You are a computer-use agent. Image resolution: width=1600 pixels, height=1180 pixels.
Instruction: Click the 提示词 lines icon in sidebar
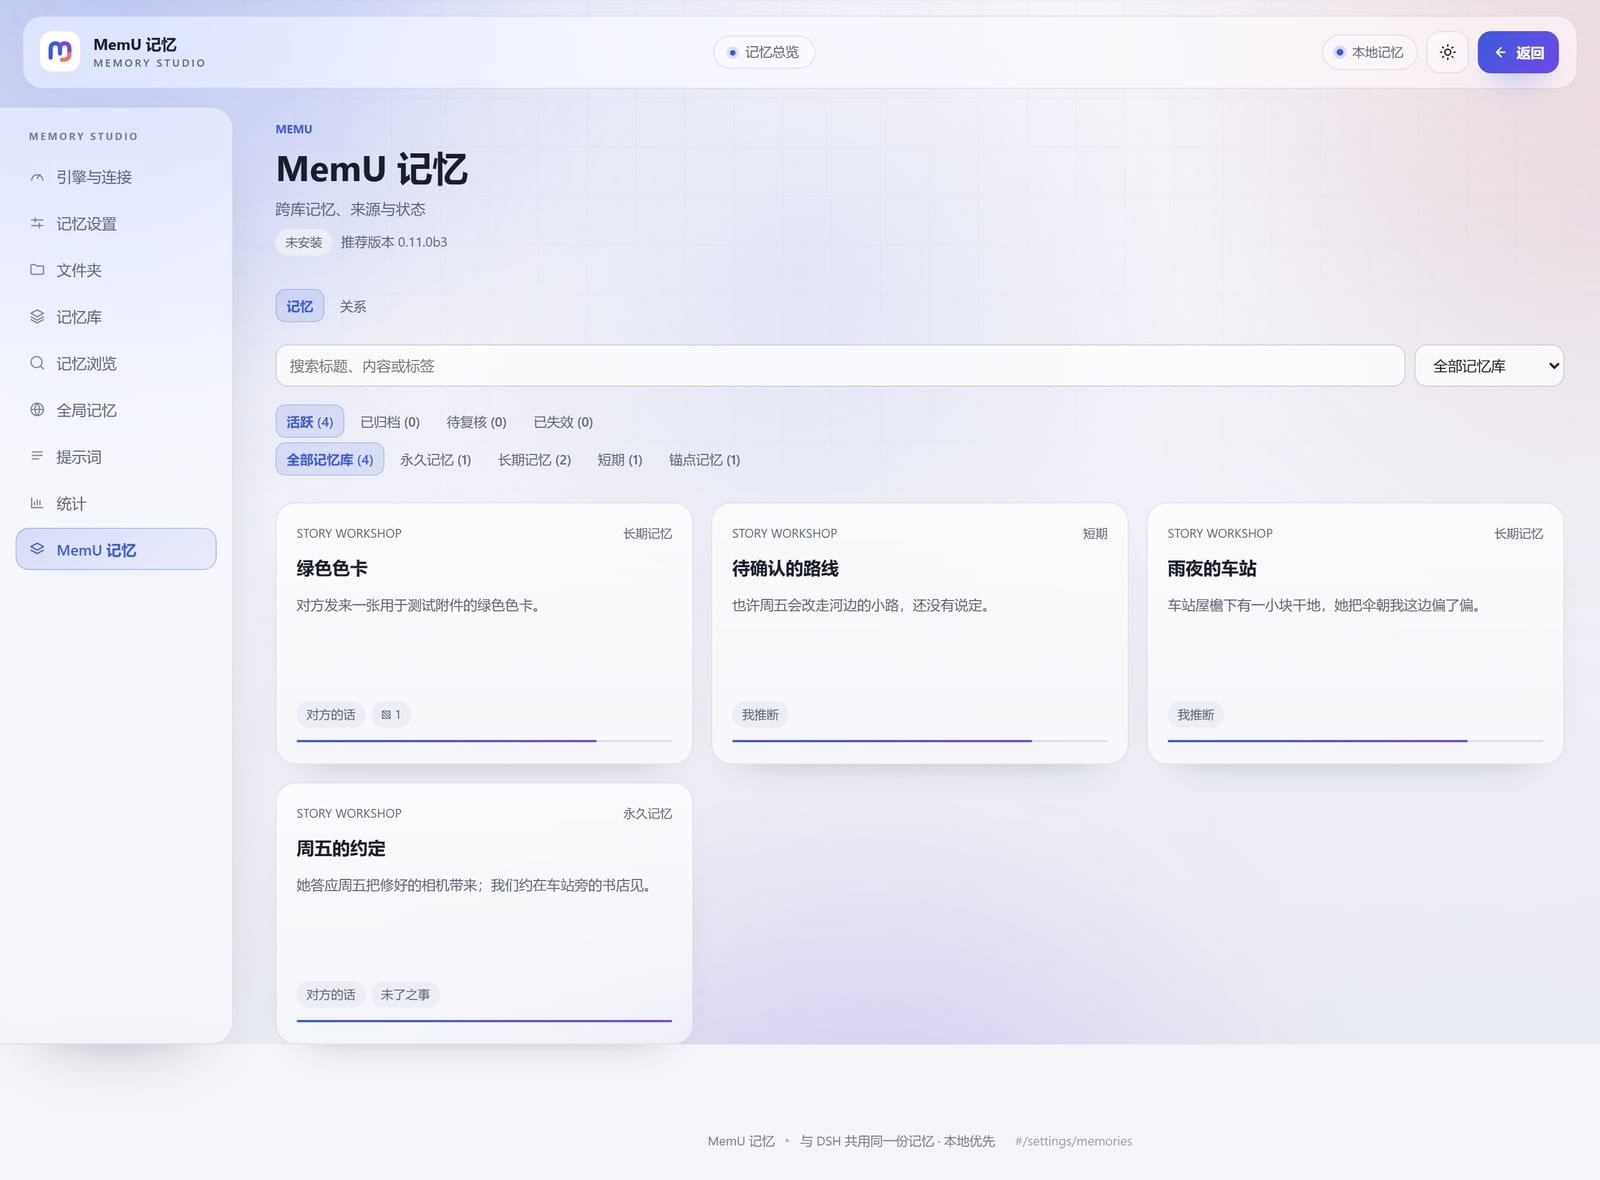(x=37, y=456)
